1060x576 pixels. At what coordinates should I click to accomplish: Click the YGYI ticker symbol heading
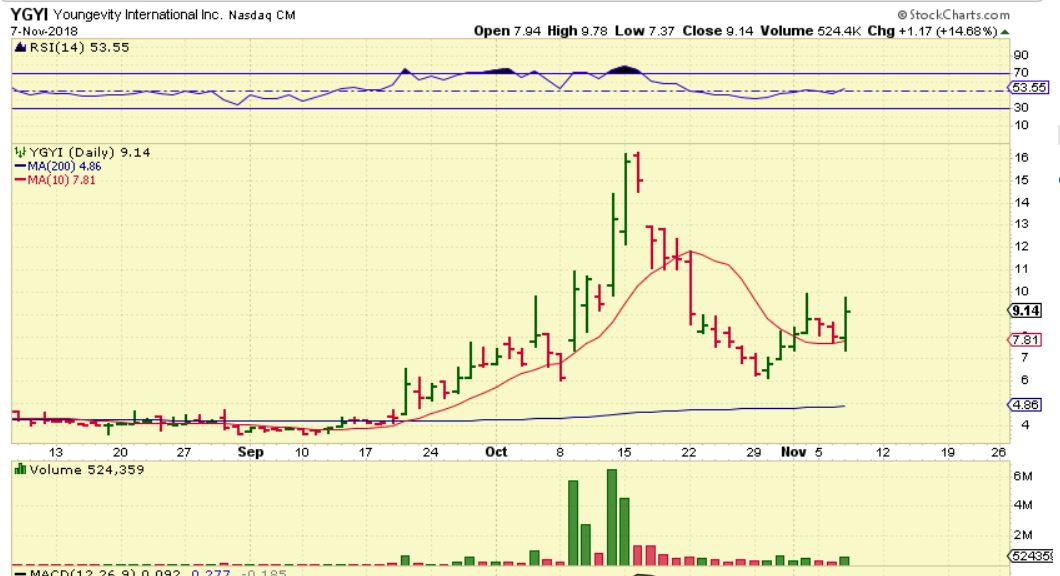(x=29, y=15)
